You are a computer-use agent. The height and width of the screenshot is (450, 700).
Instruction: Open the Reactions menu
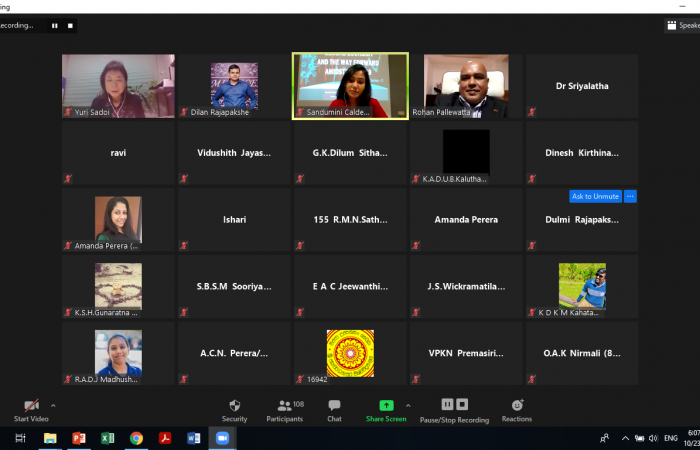[x=517, y=410]
